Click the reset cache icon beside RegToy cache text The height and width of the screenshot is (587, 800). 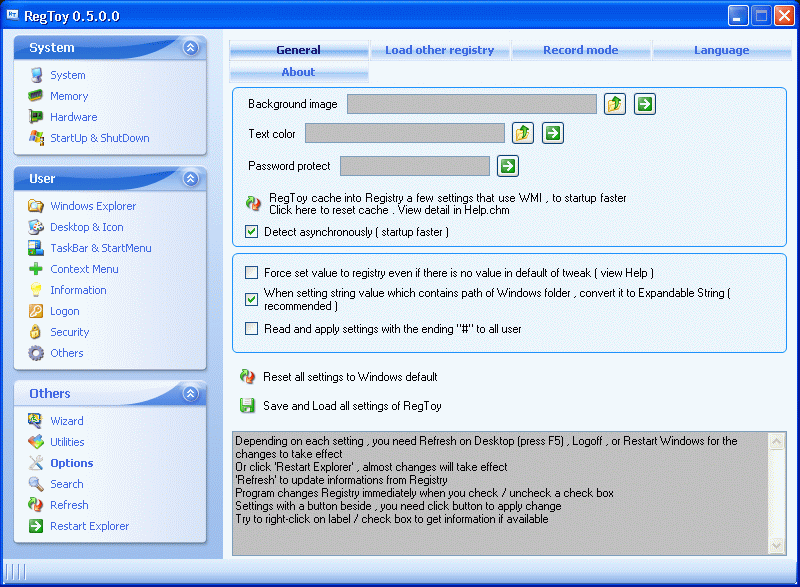253,203
